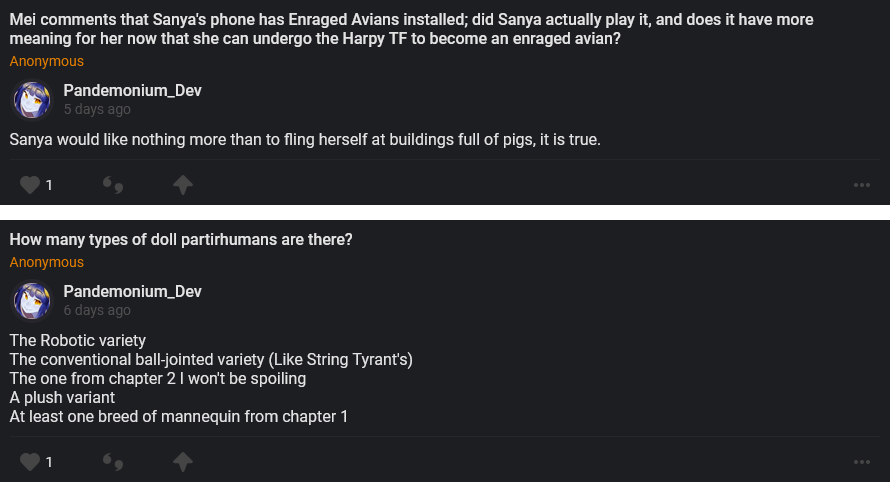Image resolution: width=890 pixels, height=482 pixels.
Task: Share the Enraged Avians answer using the arrow icon
Action: (x=182, y=185)
